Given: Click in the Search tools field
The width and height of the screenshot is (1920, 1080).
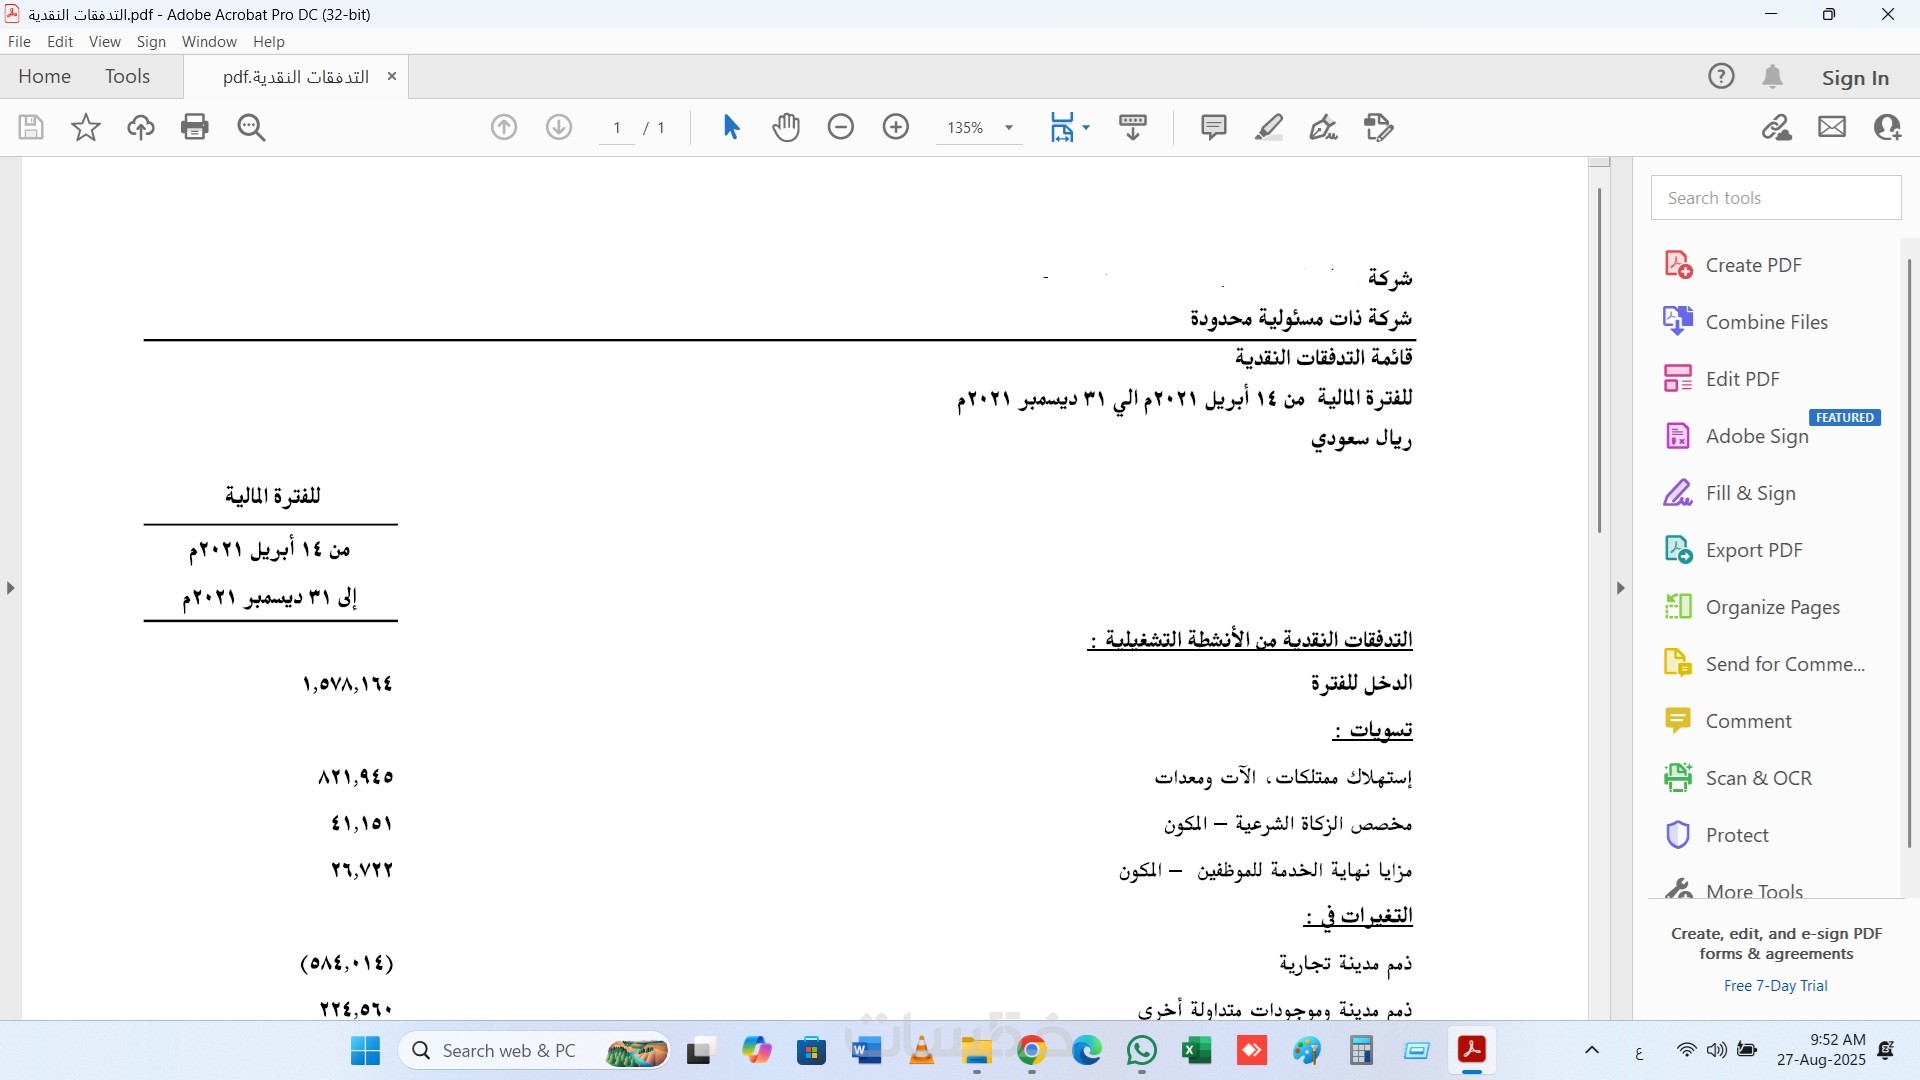Looking at the screenshot, I should pyautogui.click(x=1775, y=198).
